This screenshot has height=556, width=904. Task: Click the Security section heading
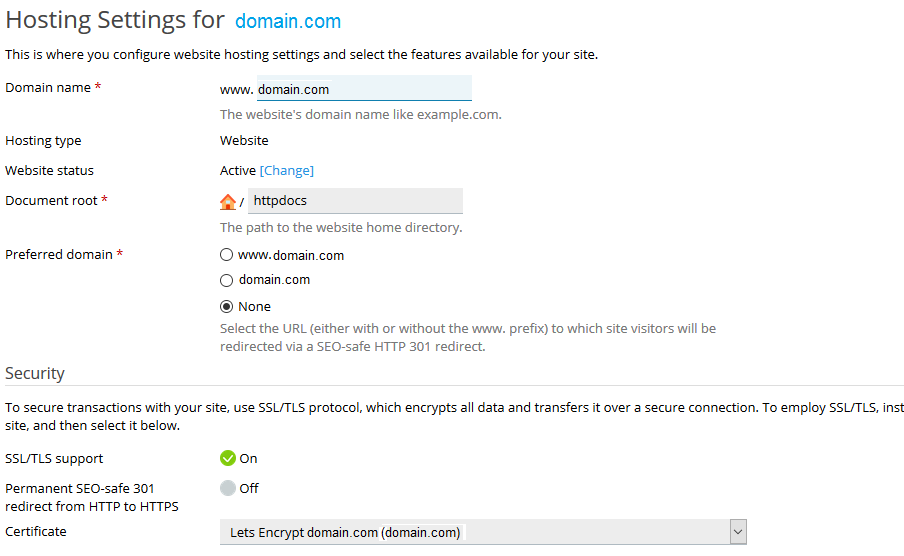[35, 373]
